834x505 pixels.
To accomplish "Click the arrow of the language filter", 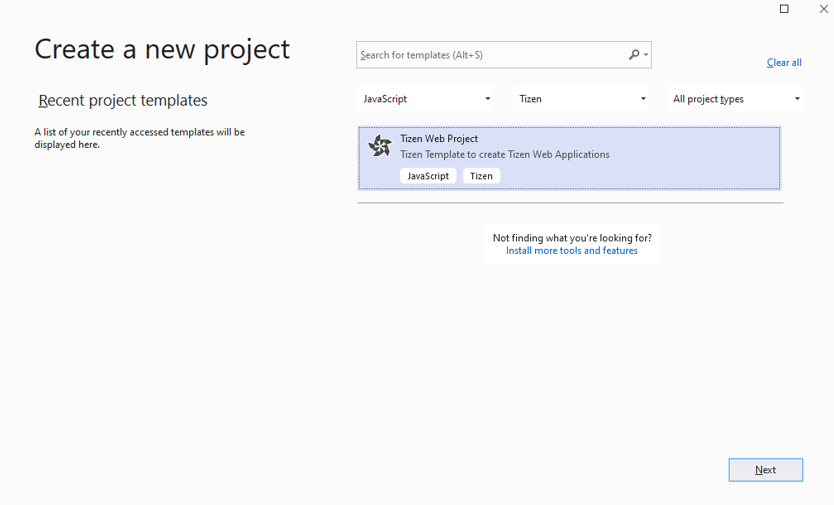I will coord(488,99).
